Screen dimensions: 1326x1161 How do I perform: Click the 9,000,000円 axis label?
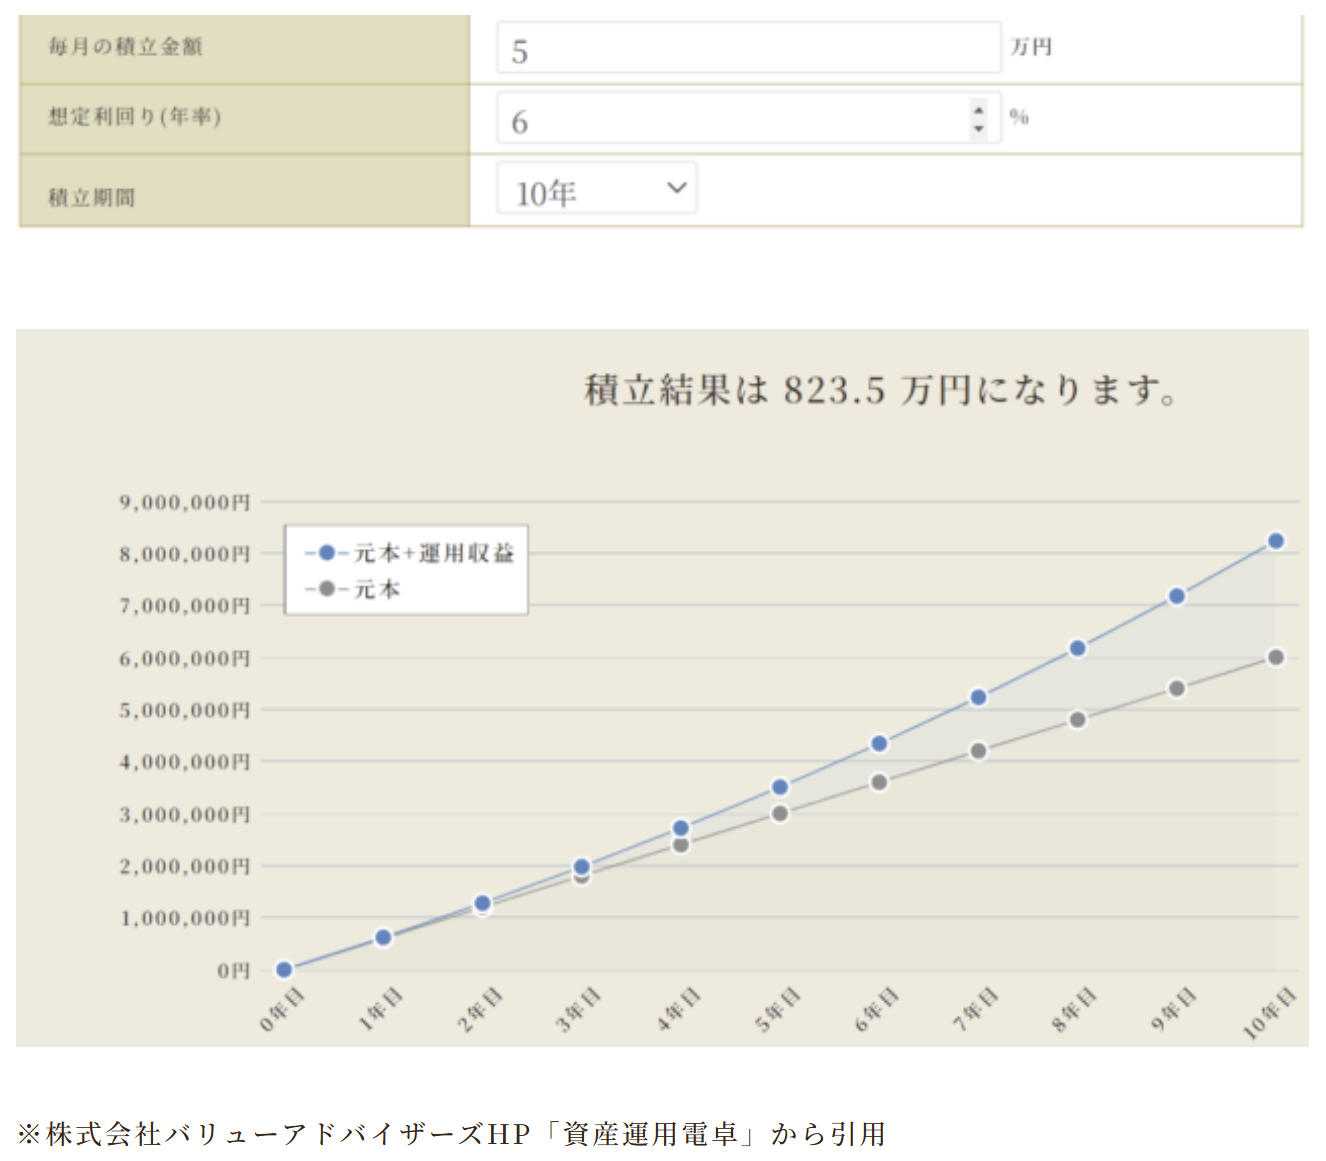185,502
